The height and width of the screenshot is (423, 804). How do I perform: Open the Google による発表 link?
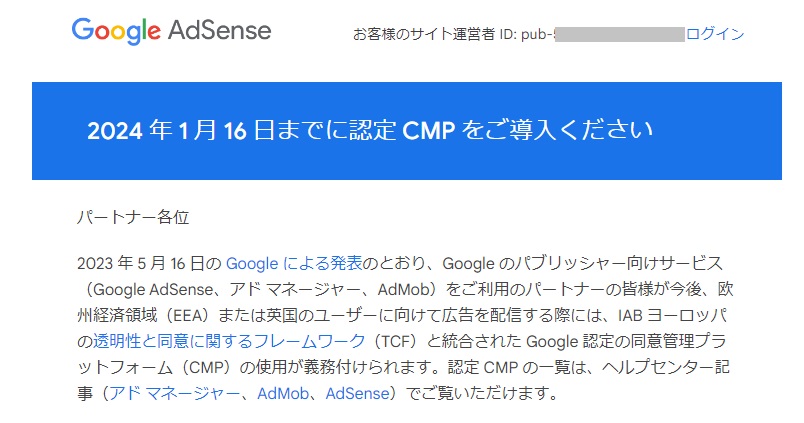click(294, 264)
